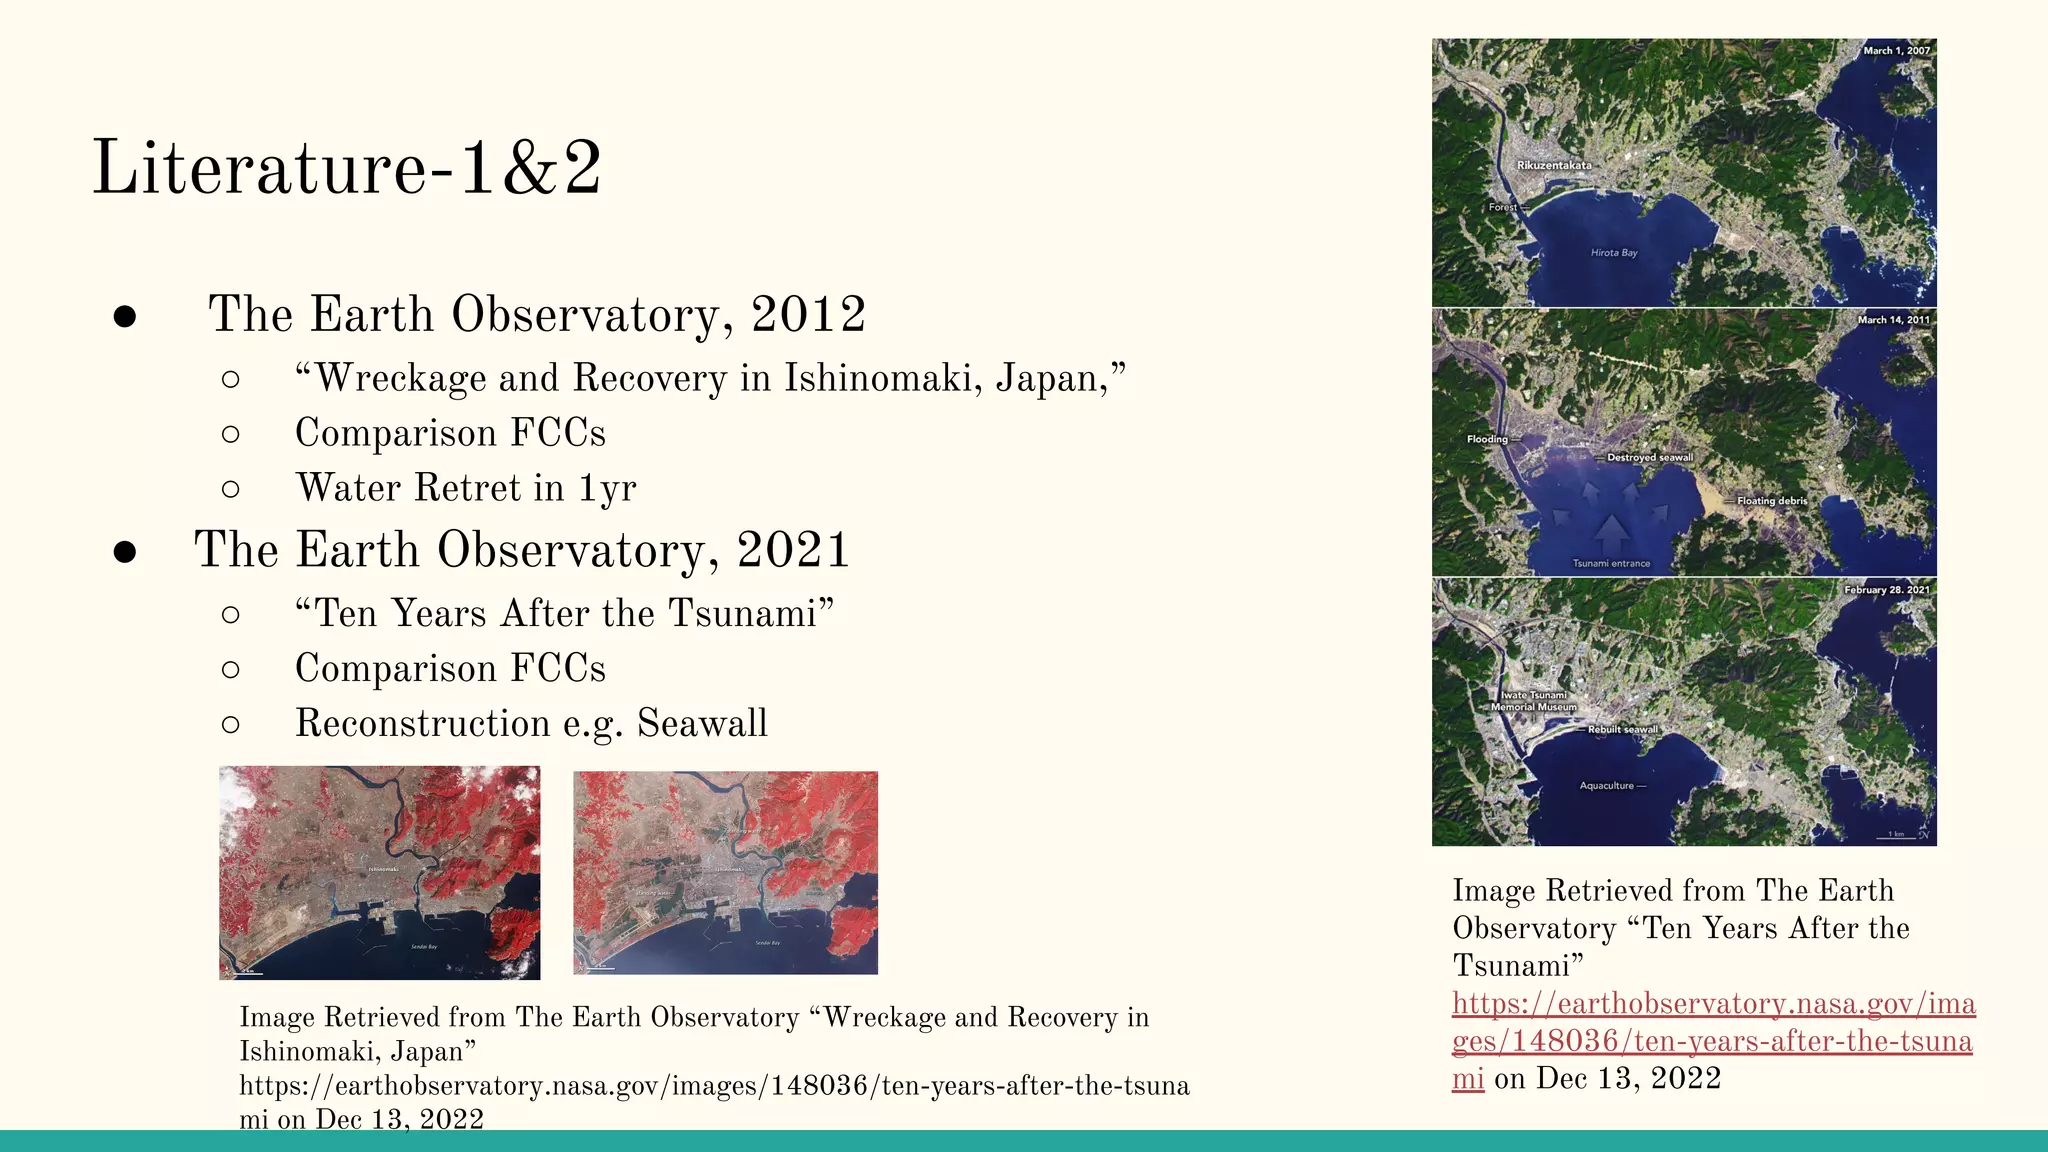This screenshot has height=1152, width=2048.
Task: Click "Wreckage and Recovery in Ishinomaki, Japan," line
Action: [x=711, y=378]
